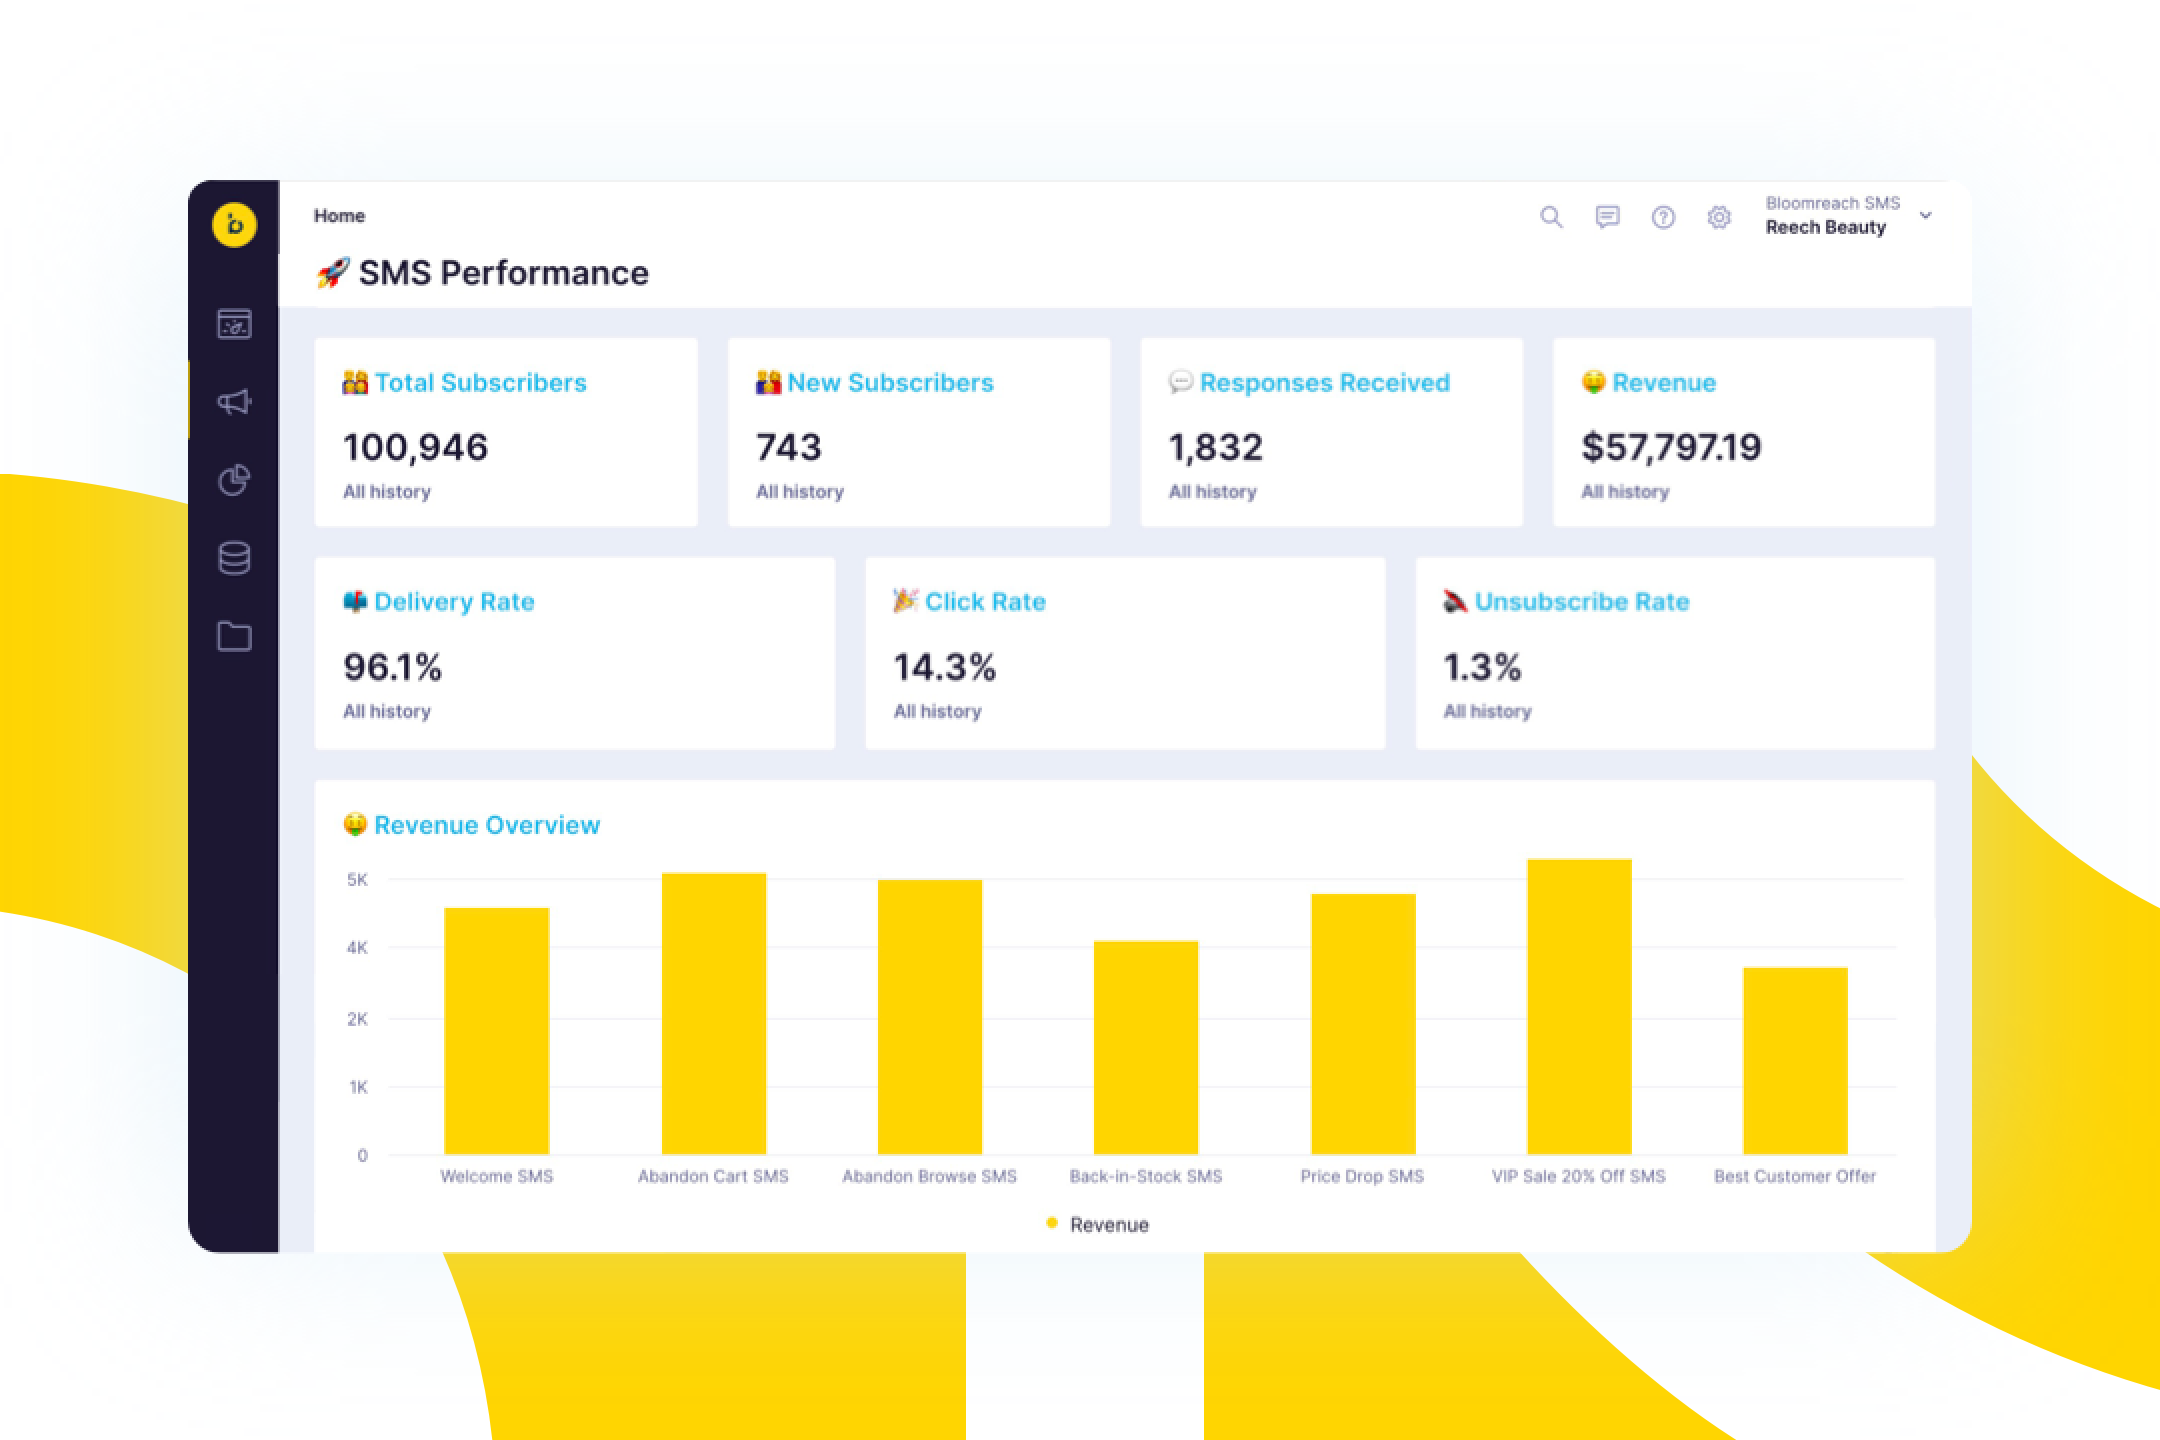The height and width of the screenshot is (1440, 2160).
Task: Open the data manager database icon
Action: 234,558
